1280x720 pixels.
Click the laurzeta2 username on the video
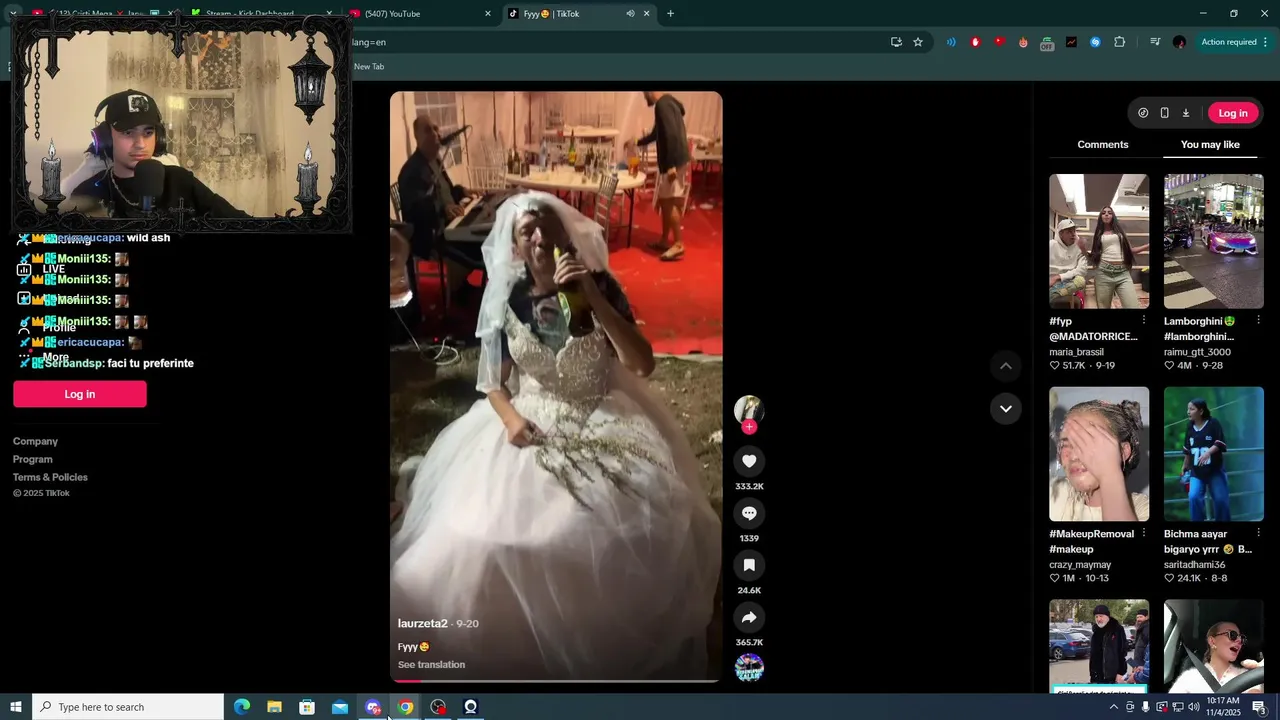tap(424, 623)
